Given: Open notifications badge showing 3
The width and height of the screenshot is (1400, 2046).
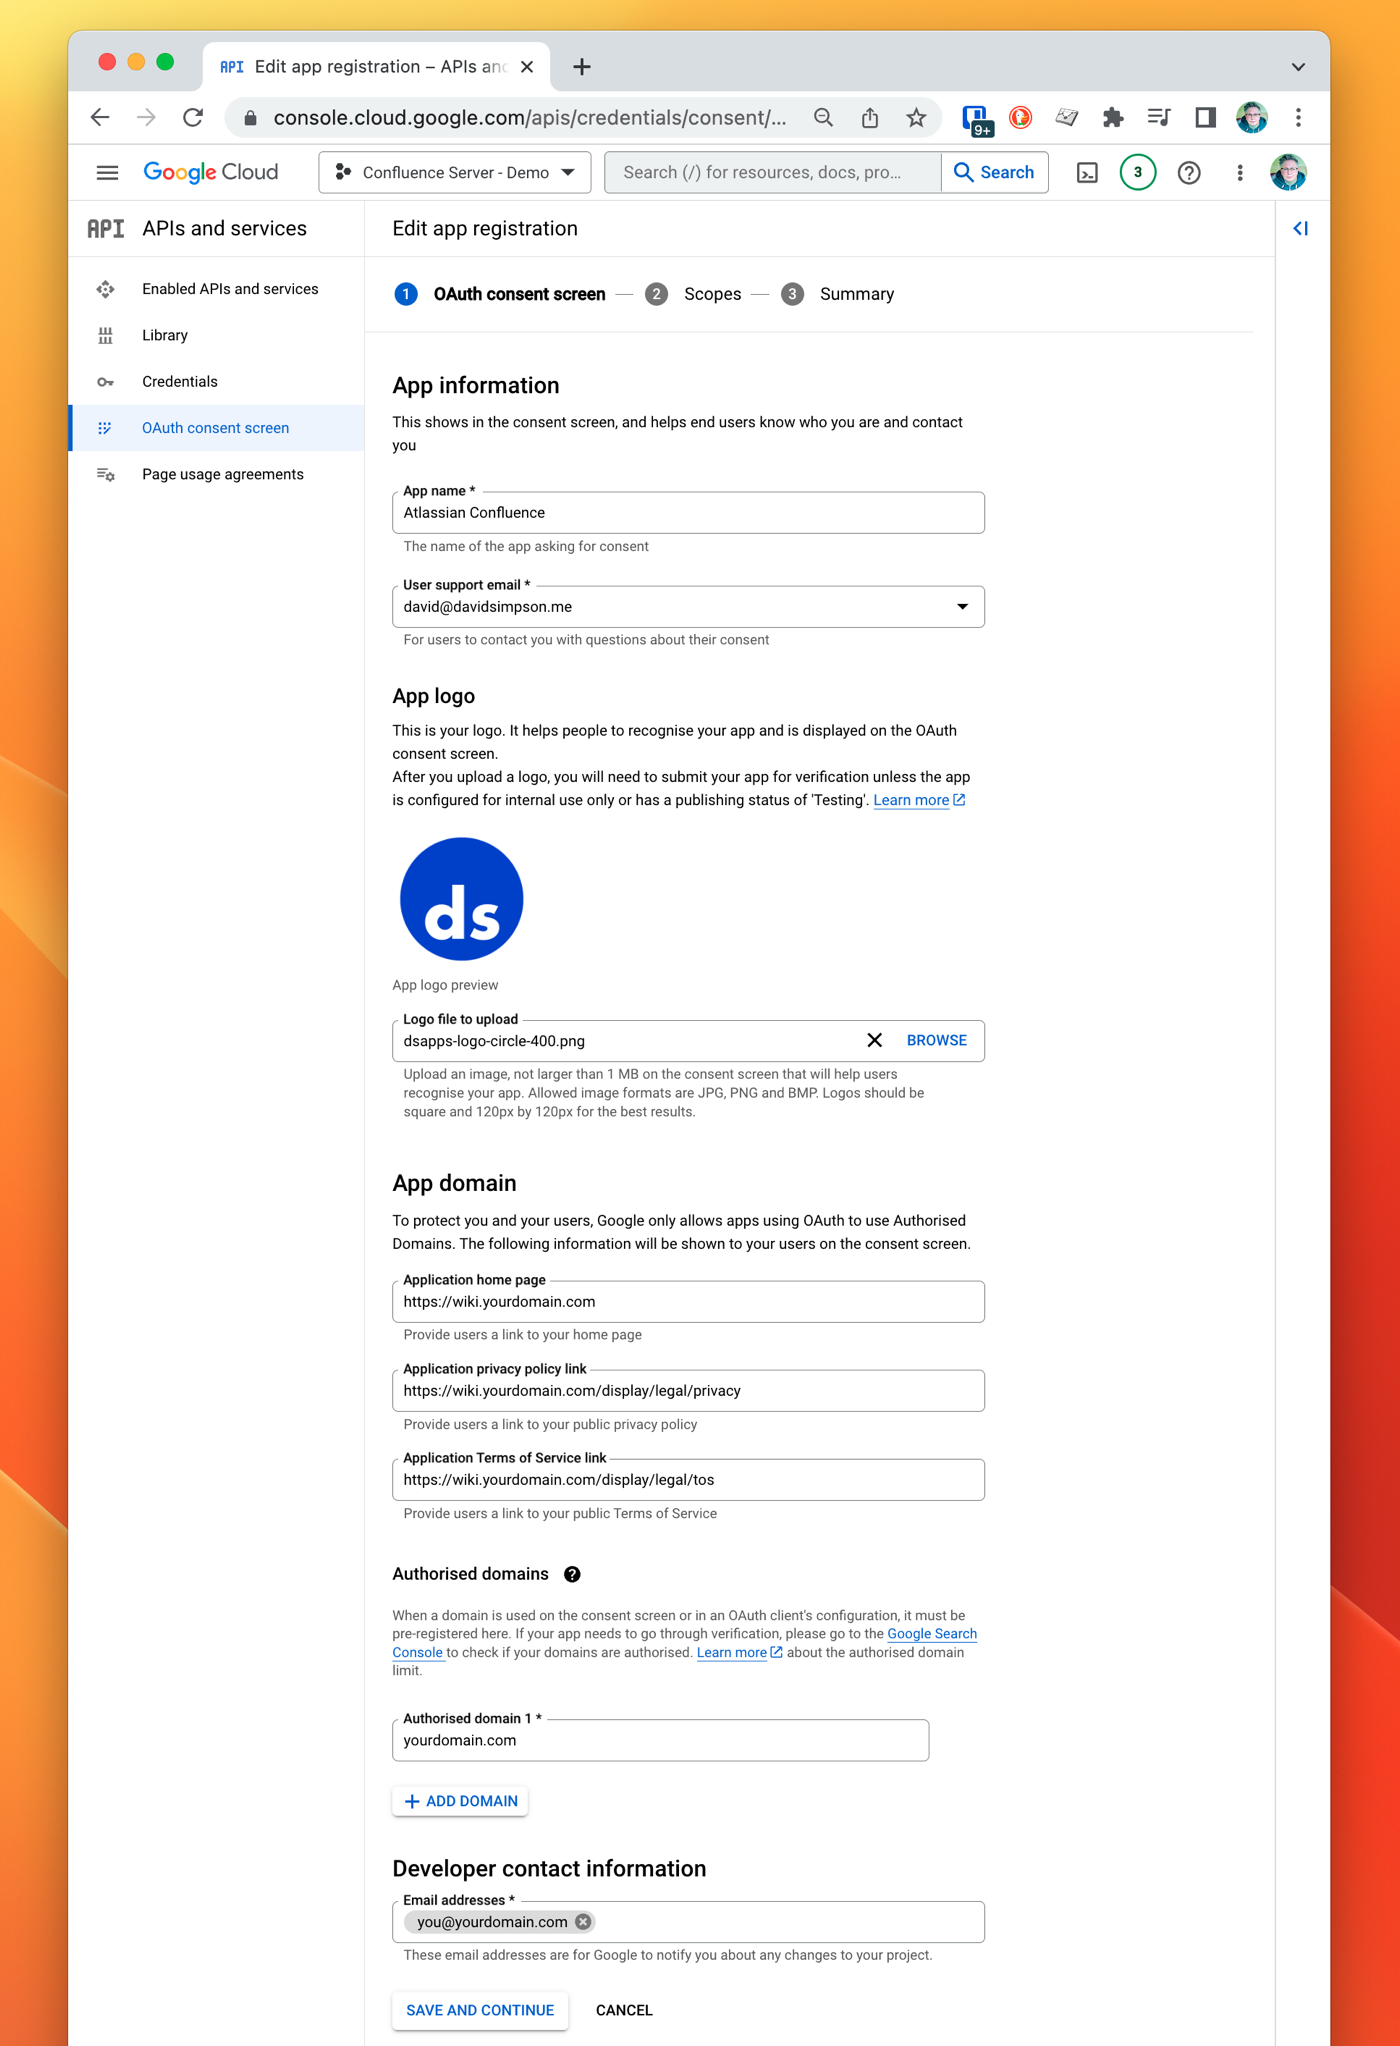Looking at the screenshot, I should coord(1137,173).
